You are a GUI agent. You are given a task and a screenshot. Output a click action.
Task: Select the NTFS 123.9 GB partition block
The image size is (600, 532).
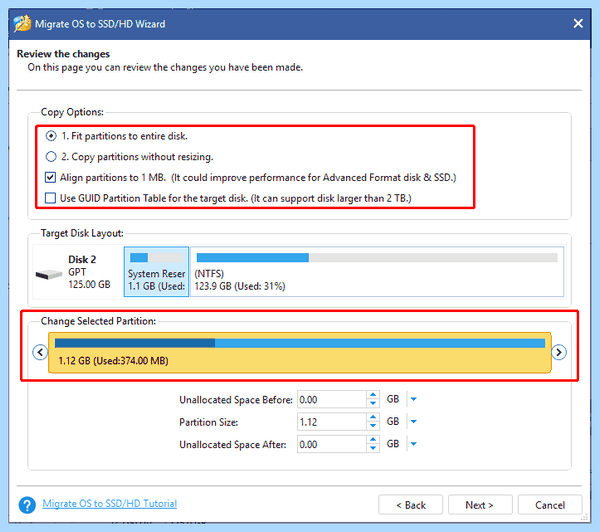(377, 271)
